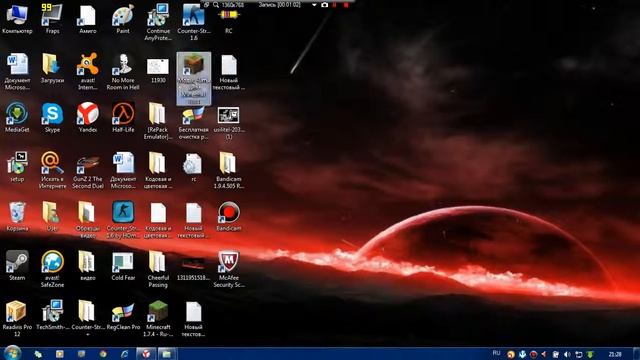
Task: Open the Cheerful Passing folder
Action: pyautogui.click(x=158, y=269)
